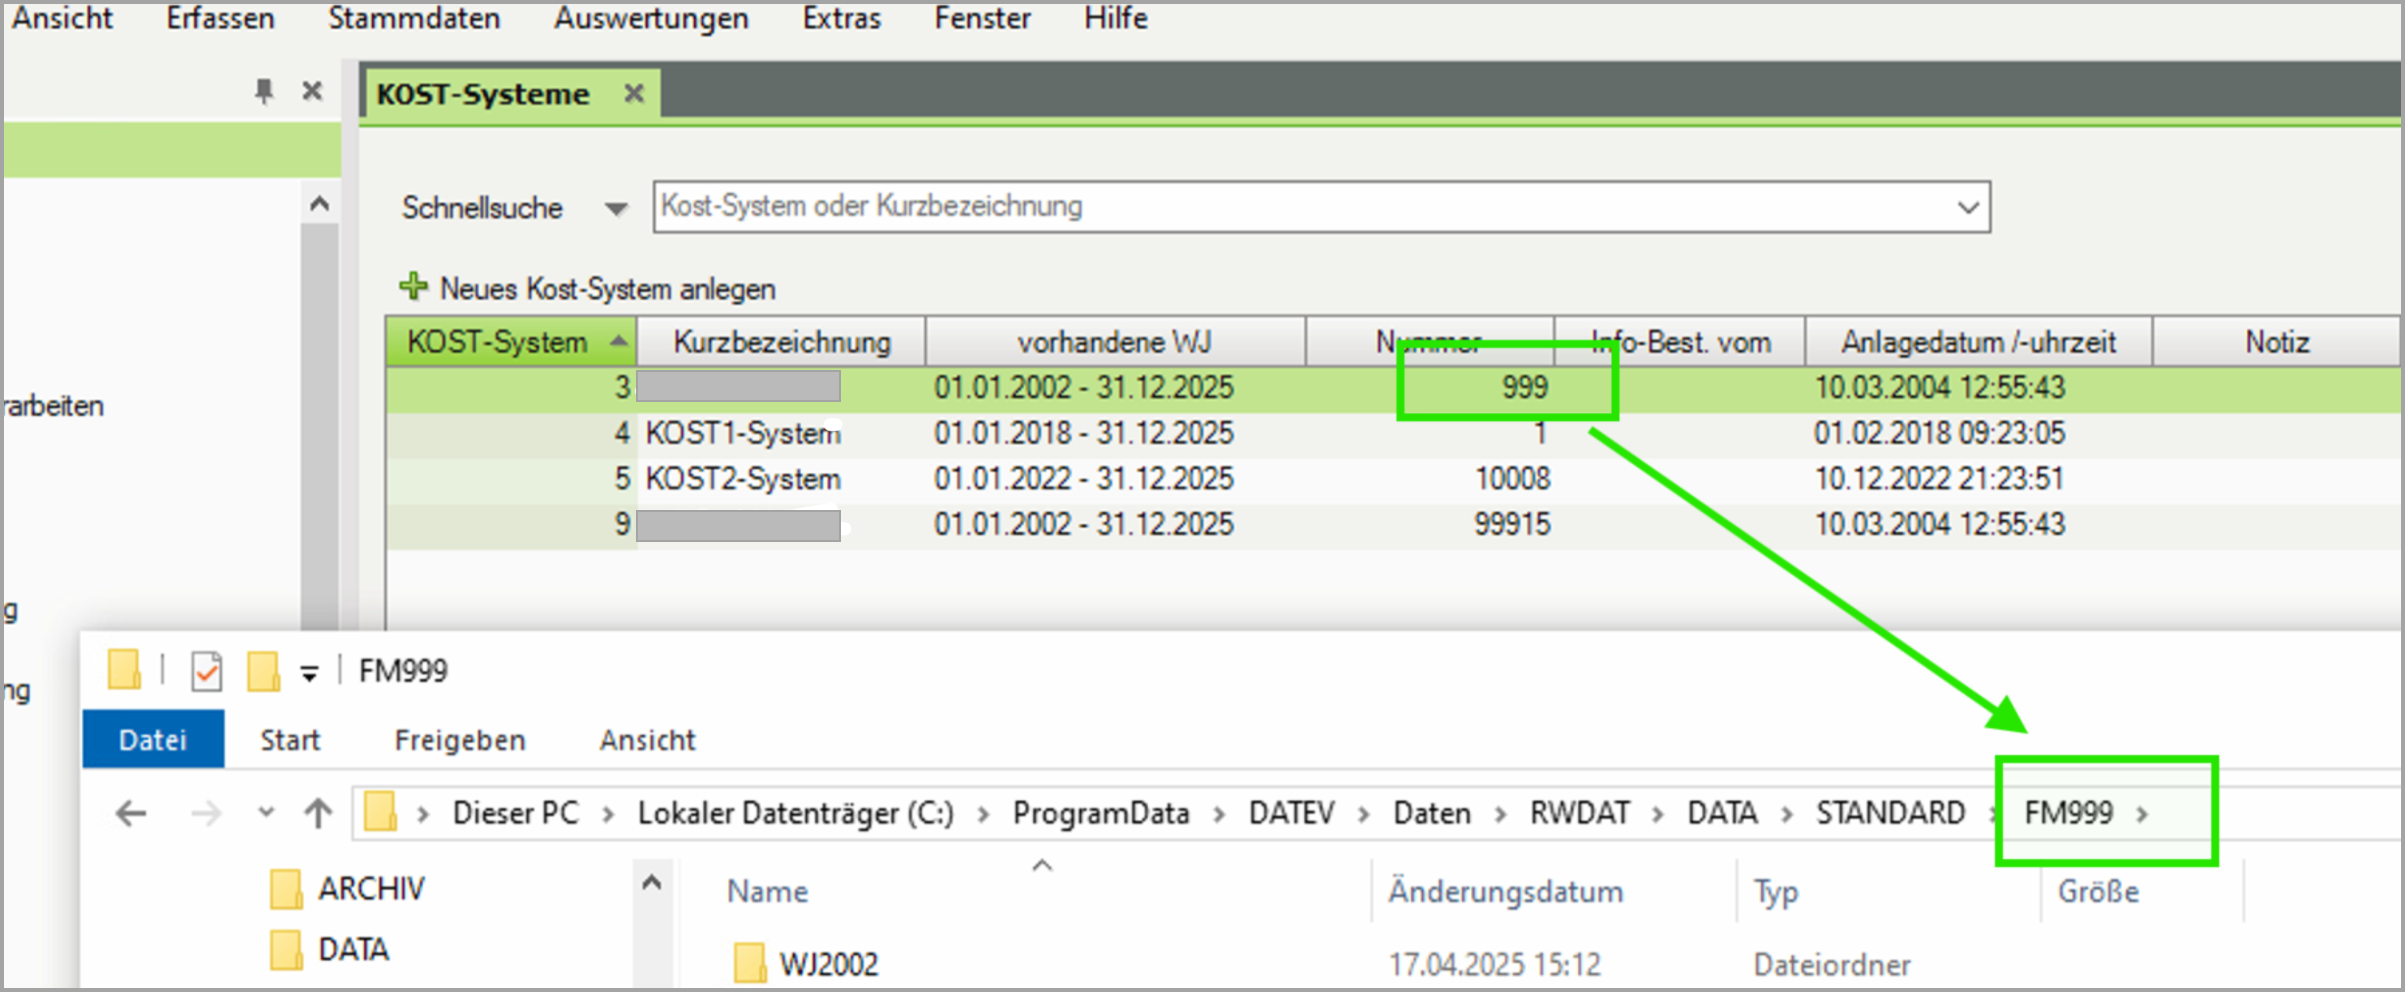Image resolution: width=2405 pixels, height=992 pixels.
Task: Open the Kost-System search combo box list
Action: pos(1967,208)
